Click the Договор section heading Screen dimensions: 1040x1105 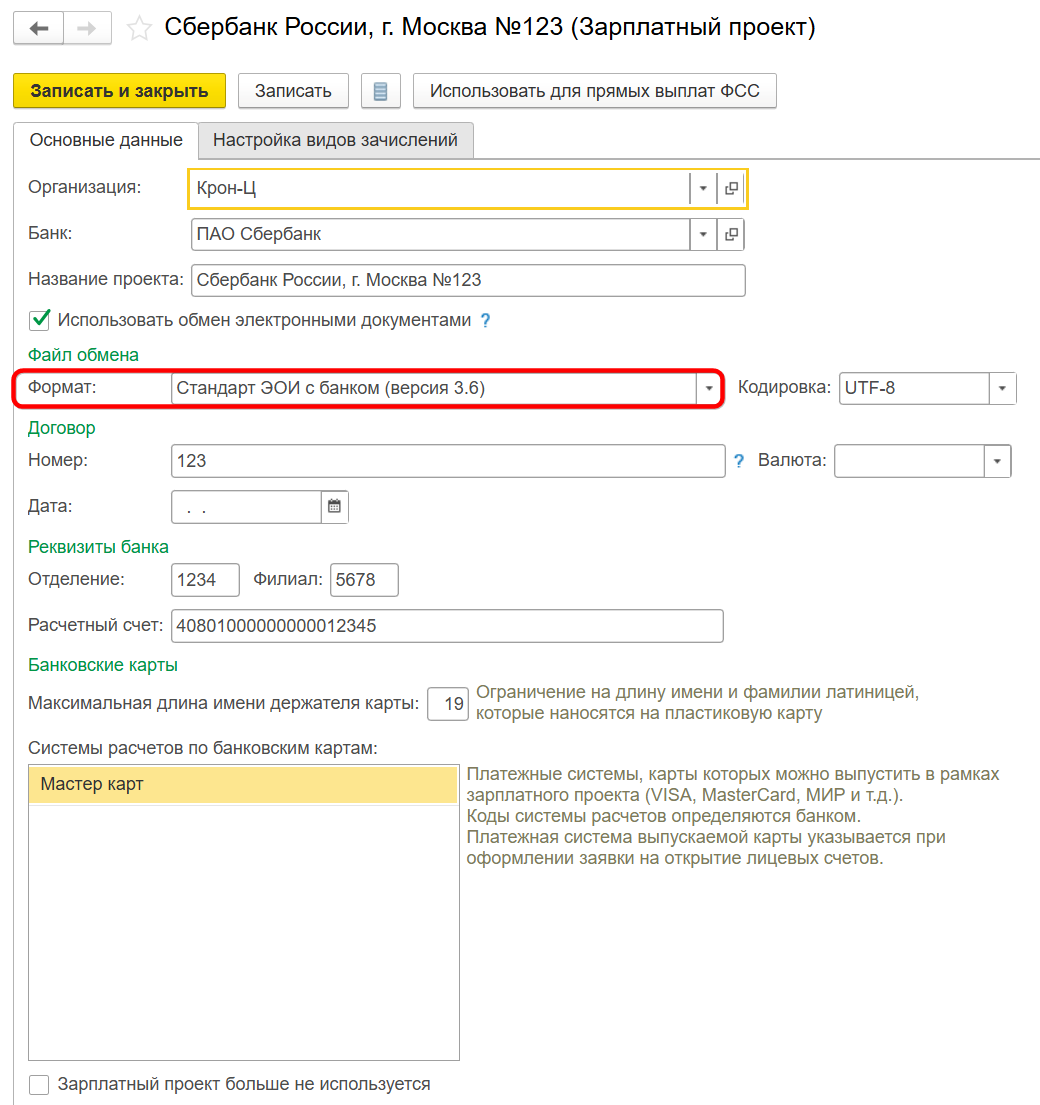click(x=61, y=428)
